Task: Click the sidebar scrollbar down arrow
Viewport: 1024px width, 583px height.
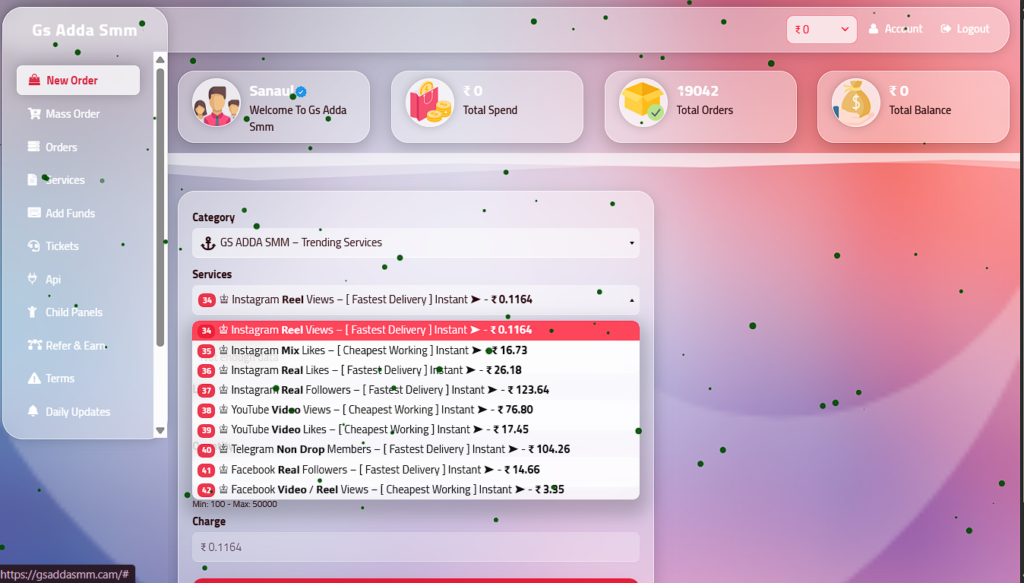Action: click(x=160, y=430)
